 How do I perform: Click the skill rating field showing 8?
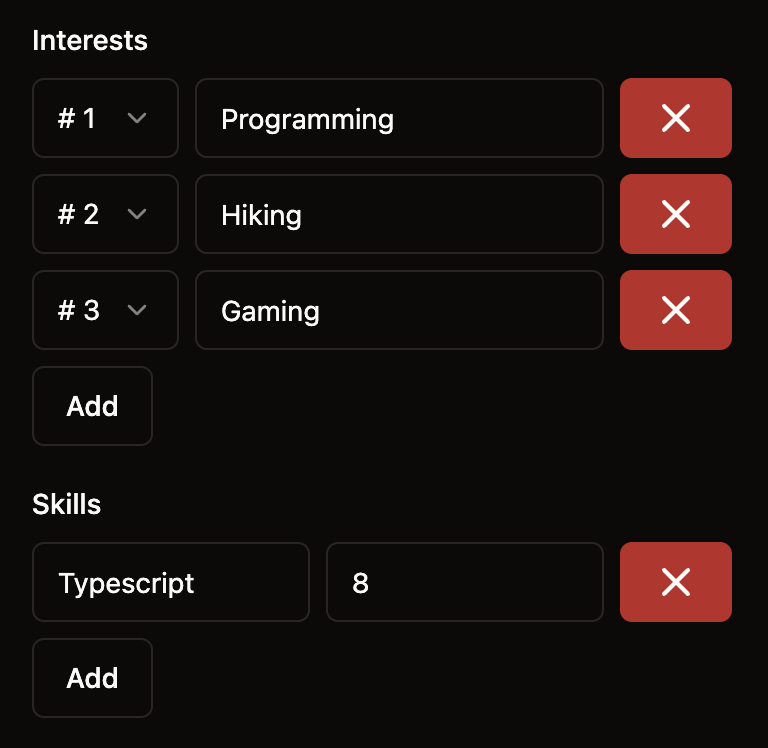464,582
